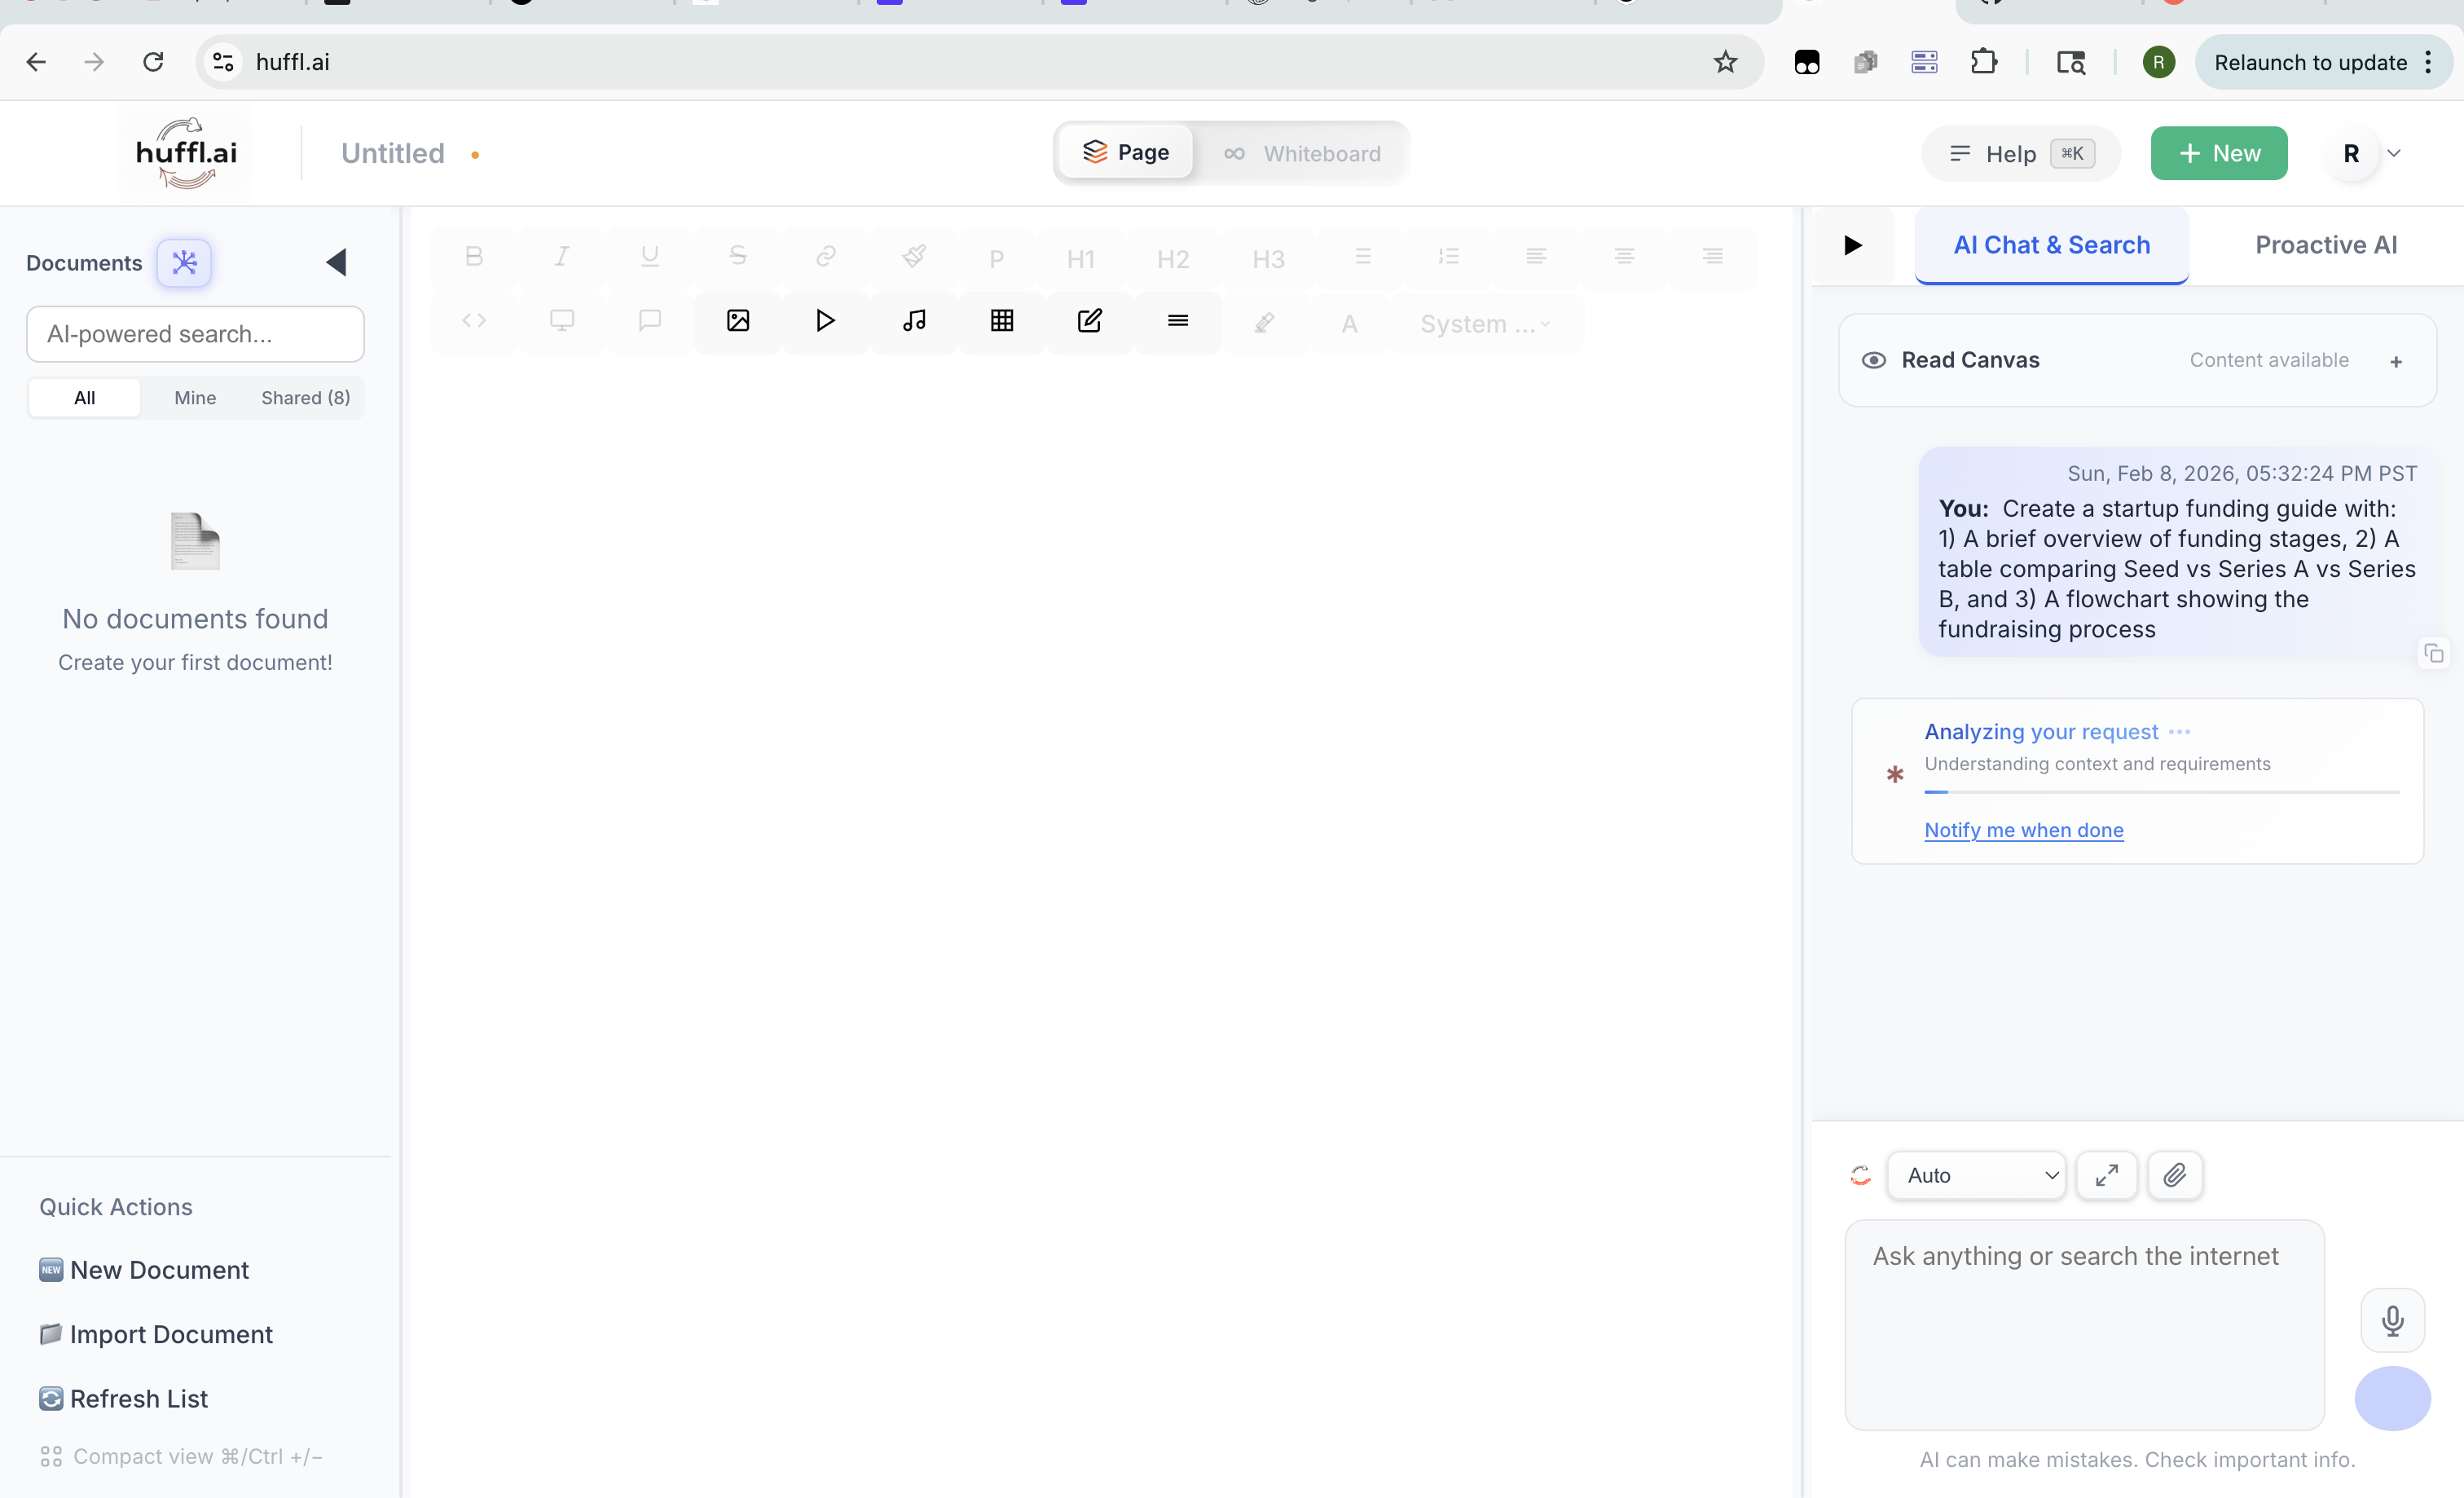2464x1498 pixels.
Task: Switch to the Proactive AI tab
Action: point(2325,244)
